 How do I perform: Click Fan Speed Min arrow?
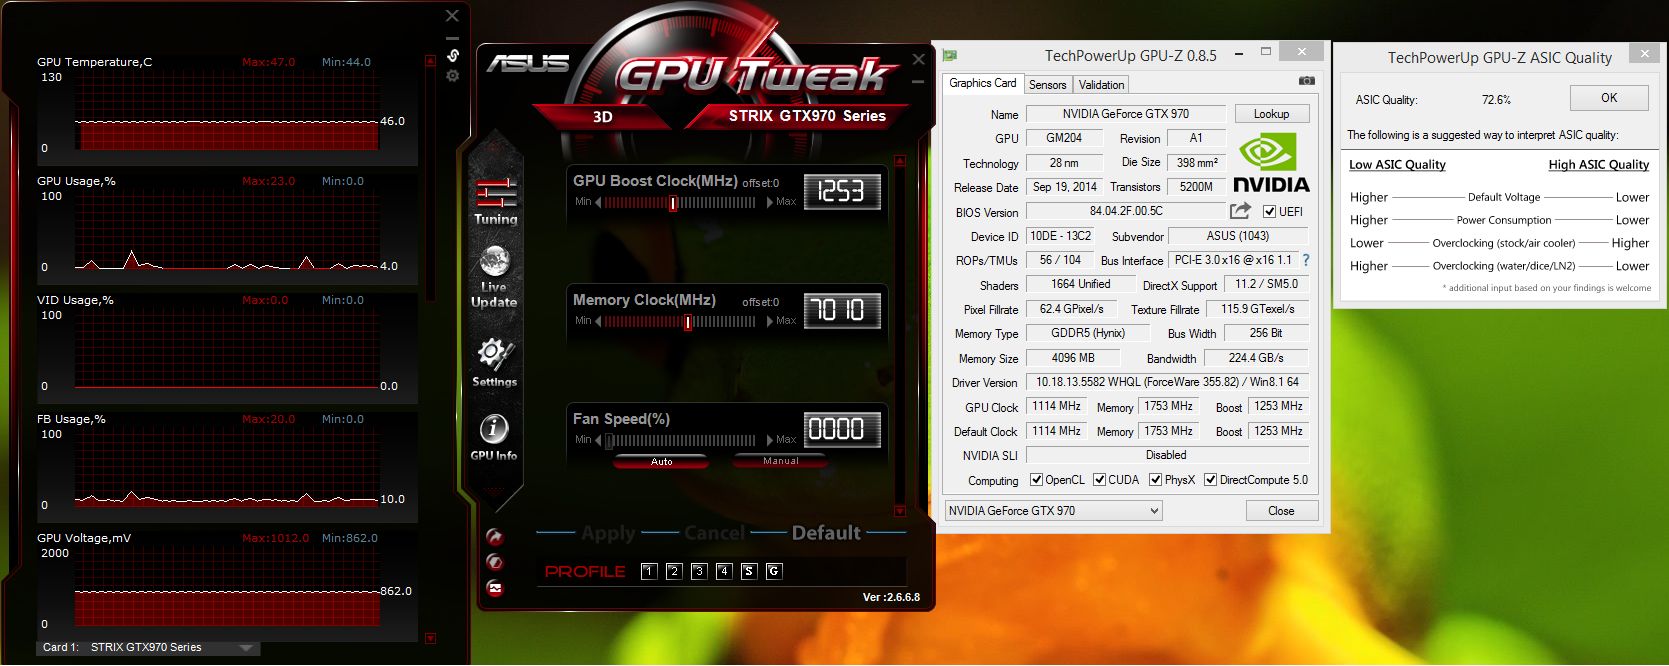click(598, 441)
